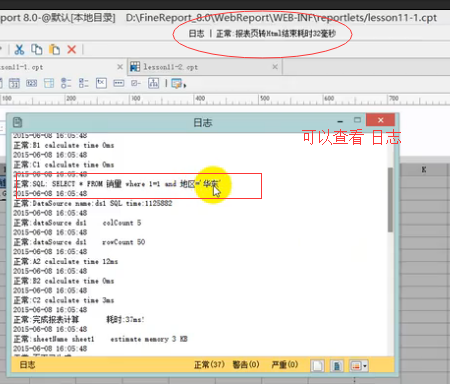The image size is (450, 384).
Task: Click the Cut scissors icon
Action: [x=19, y=50]
